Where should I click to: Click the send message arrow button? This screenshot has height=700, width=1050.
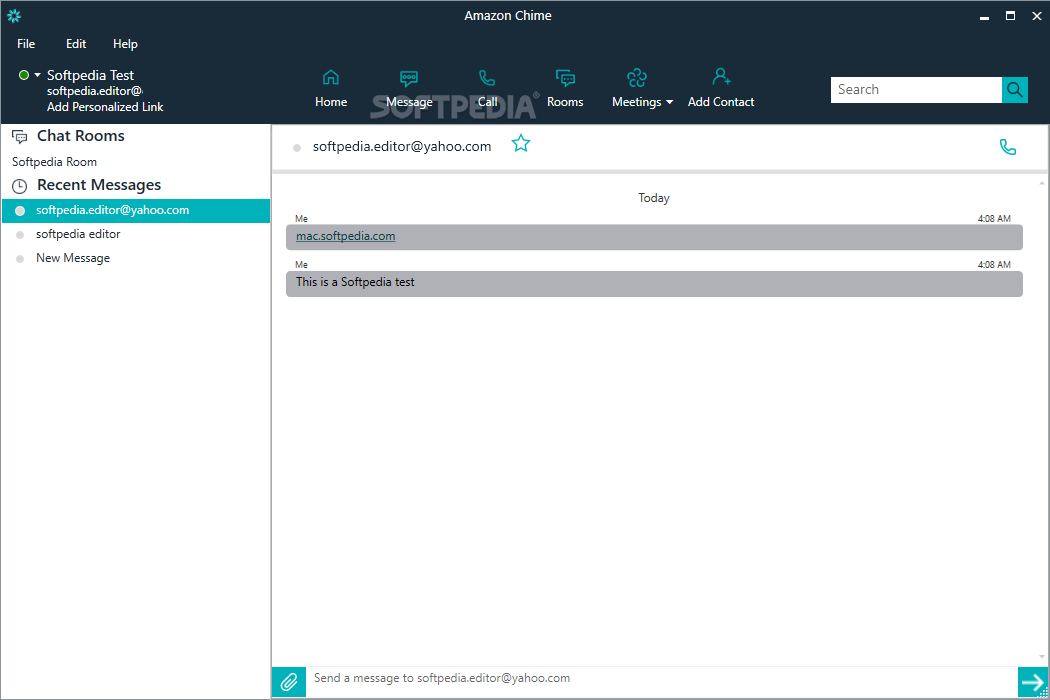(x=1032, y=682)
